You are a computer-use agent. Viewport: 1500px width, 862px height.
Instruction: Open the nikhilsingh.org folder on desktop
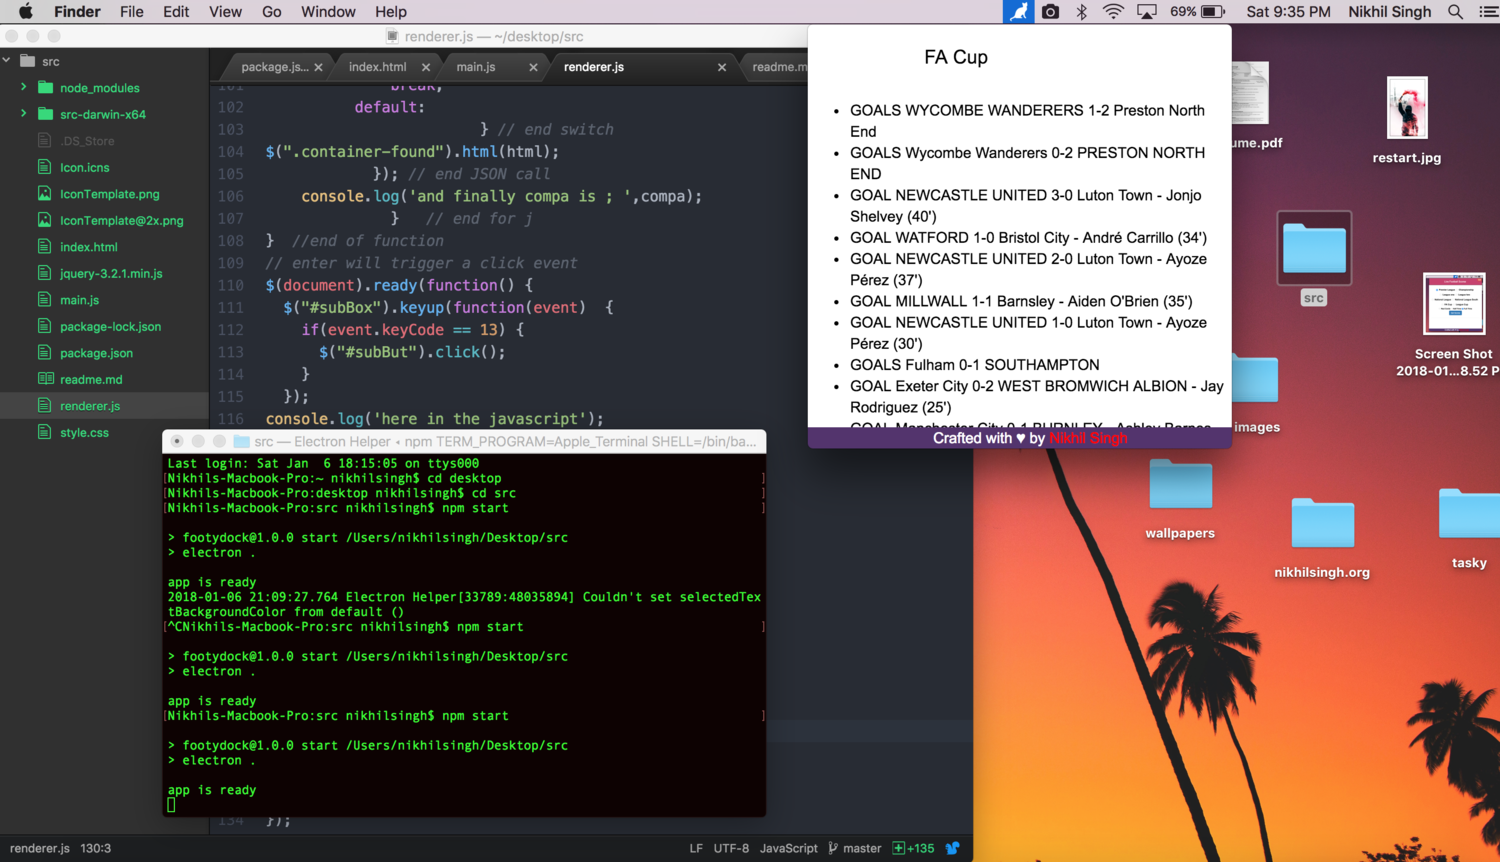pyautogui.click(x=1322, y=537)
